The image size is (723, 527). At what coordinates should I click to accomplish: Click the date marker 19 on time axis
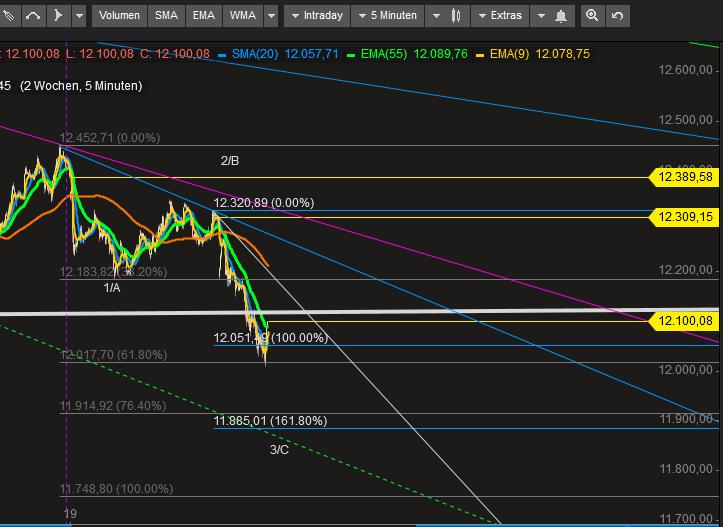70,514
